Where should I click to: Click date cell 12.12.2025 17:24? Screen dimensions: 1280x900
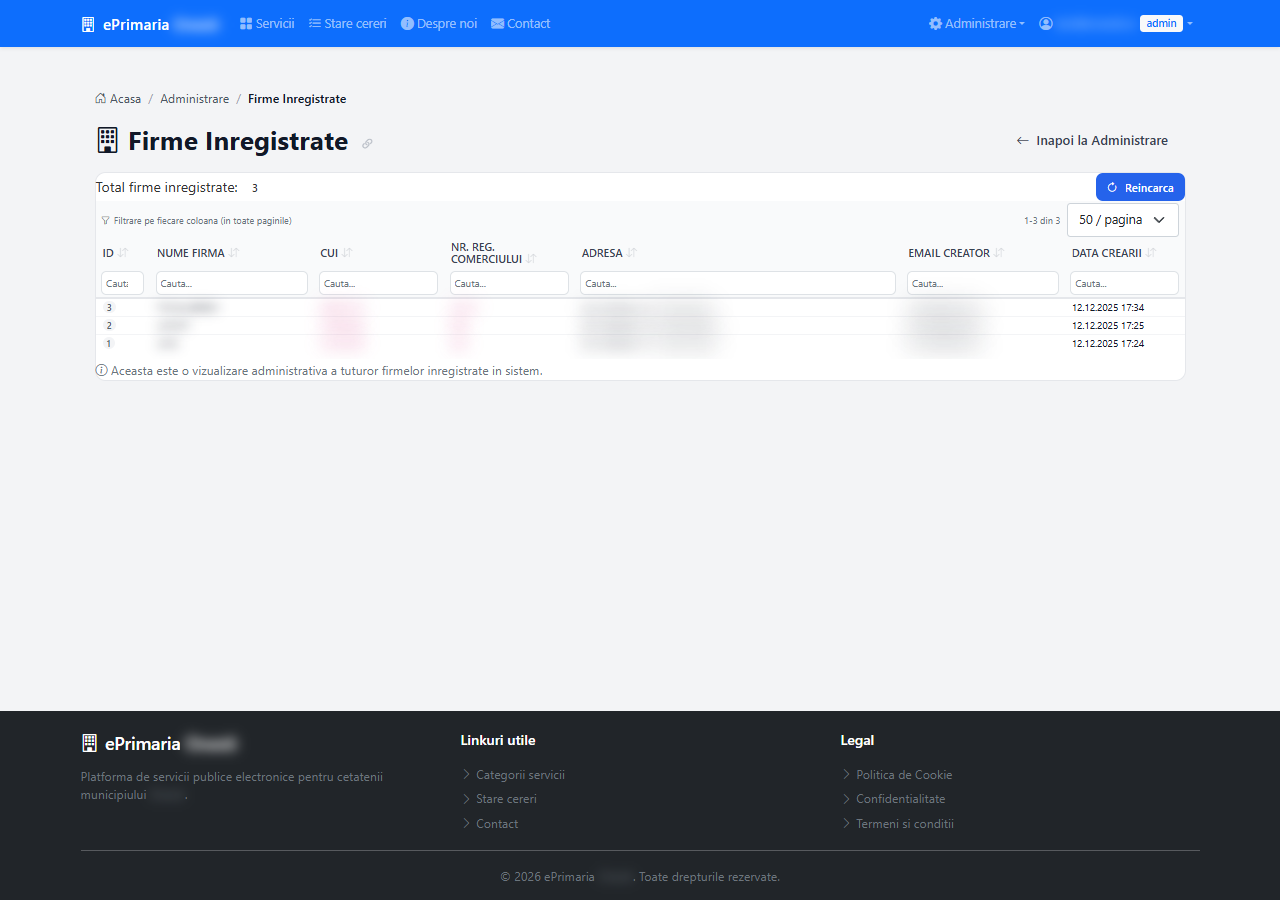[x=1108, y=343]
